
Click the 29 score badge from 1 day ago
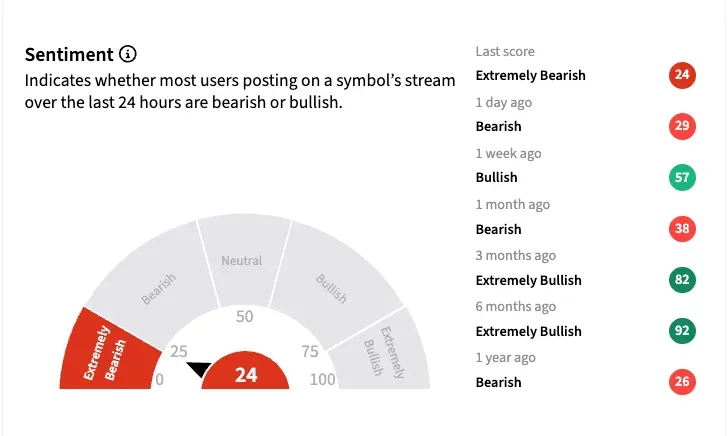tap(682, 126)
